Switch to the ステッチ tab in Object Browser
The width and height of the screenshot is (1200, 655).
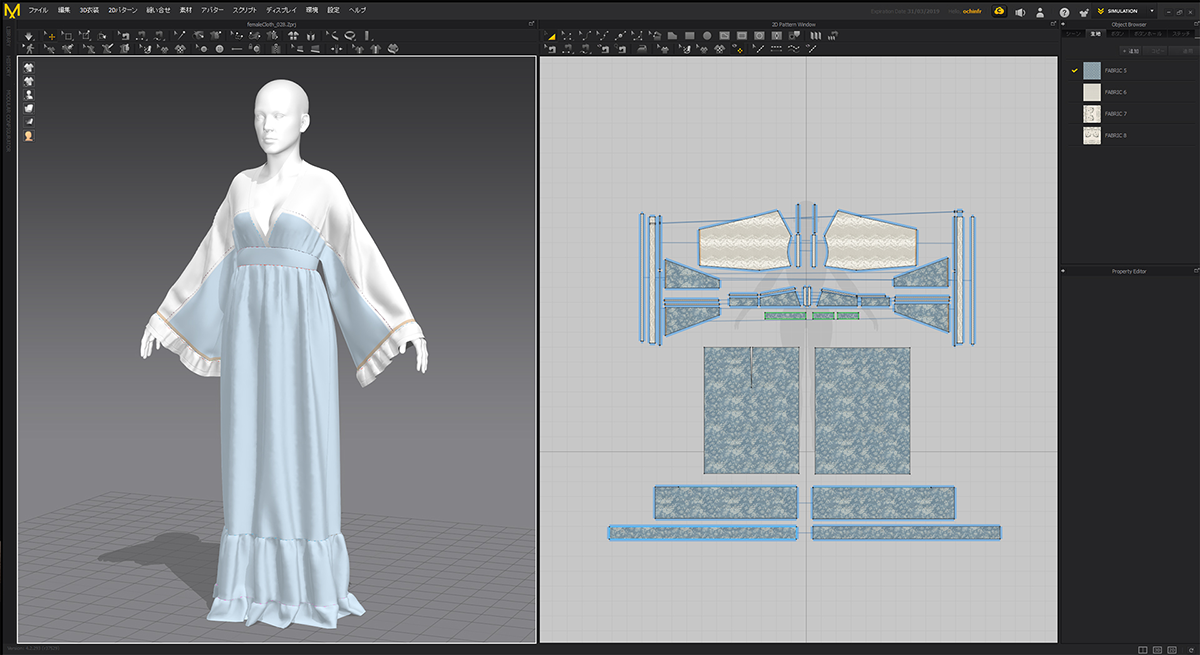point(1181,34)
